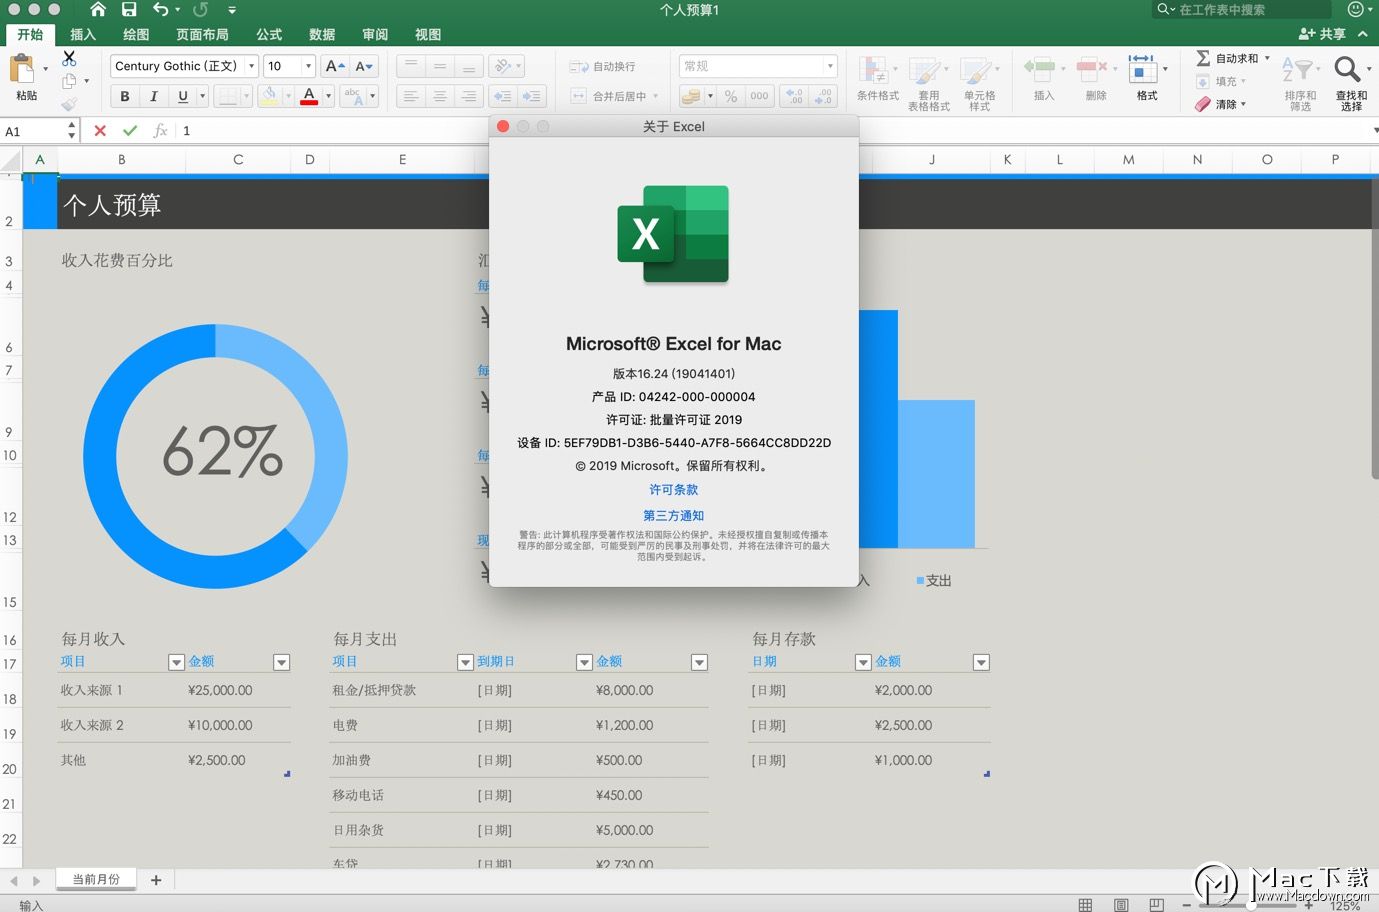The height and width of the screenshot is (912, 1379).
Task: Click the 在工作表中搜索 search field
Action: pyautogui.click(x=1243, y=9)
